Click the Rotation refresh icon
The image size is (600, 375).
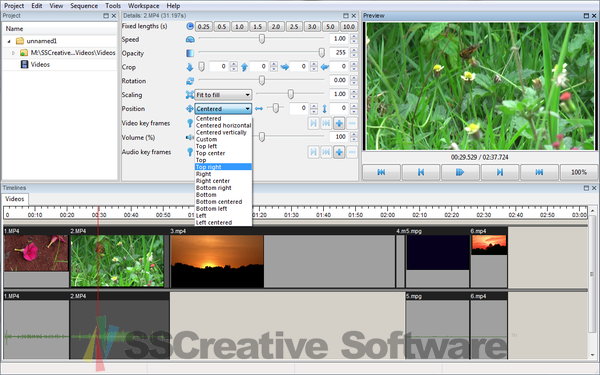[190, 81]
